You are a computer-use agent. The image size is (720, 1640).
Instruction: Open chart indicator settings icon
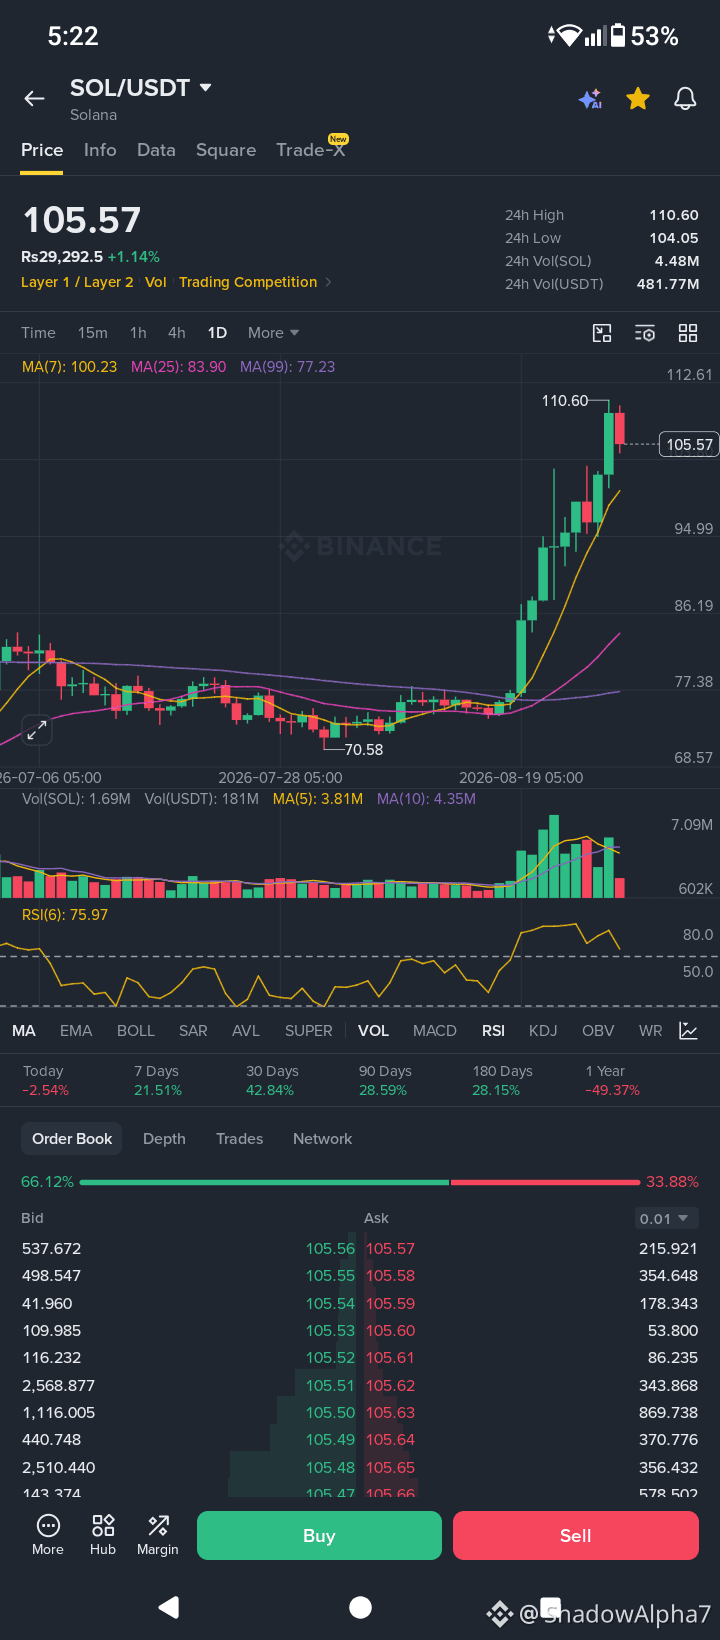point(645,333)
